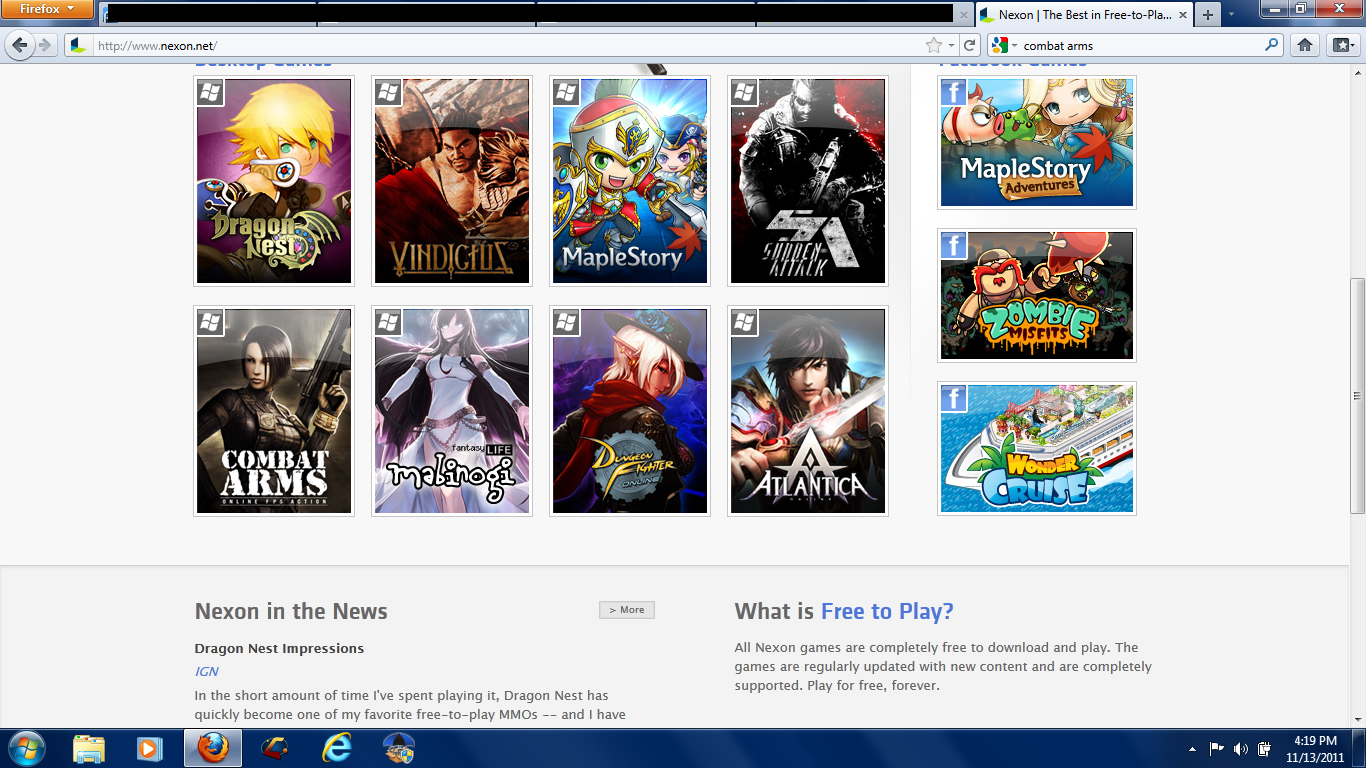Run the search with the magnifier icon
Image resolution: width=1366 pixels, height=768 pixels.
pos(1272,45)
